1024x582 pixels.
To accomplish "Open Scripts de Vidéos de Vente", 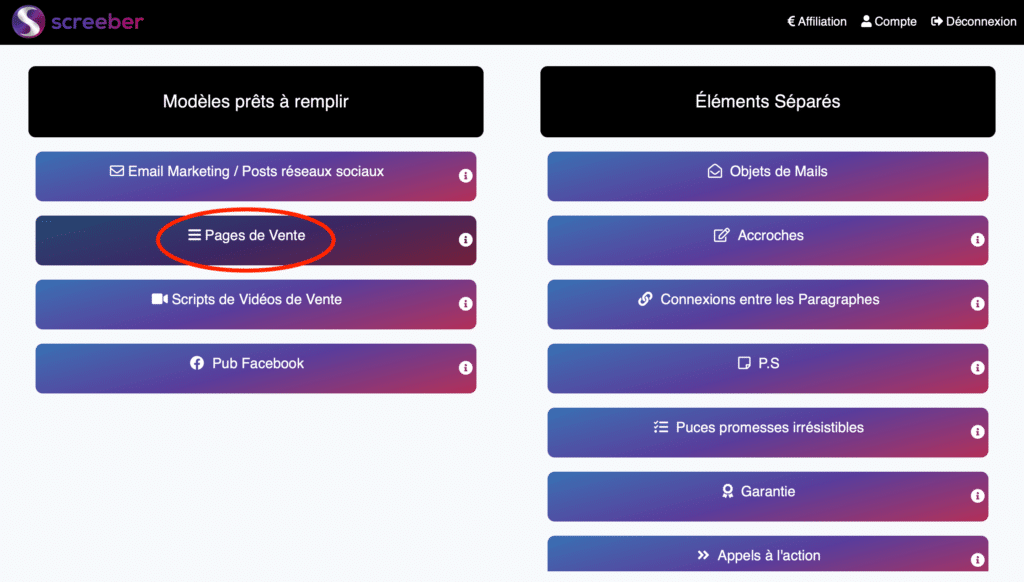I will (x=246, y=300).
